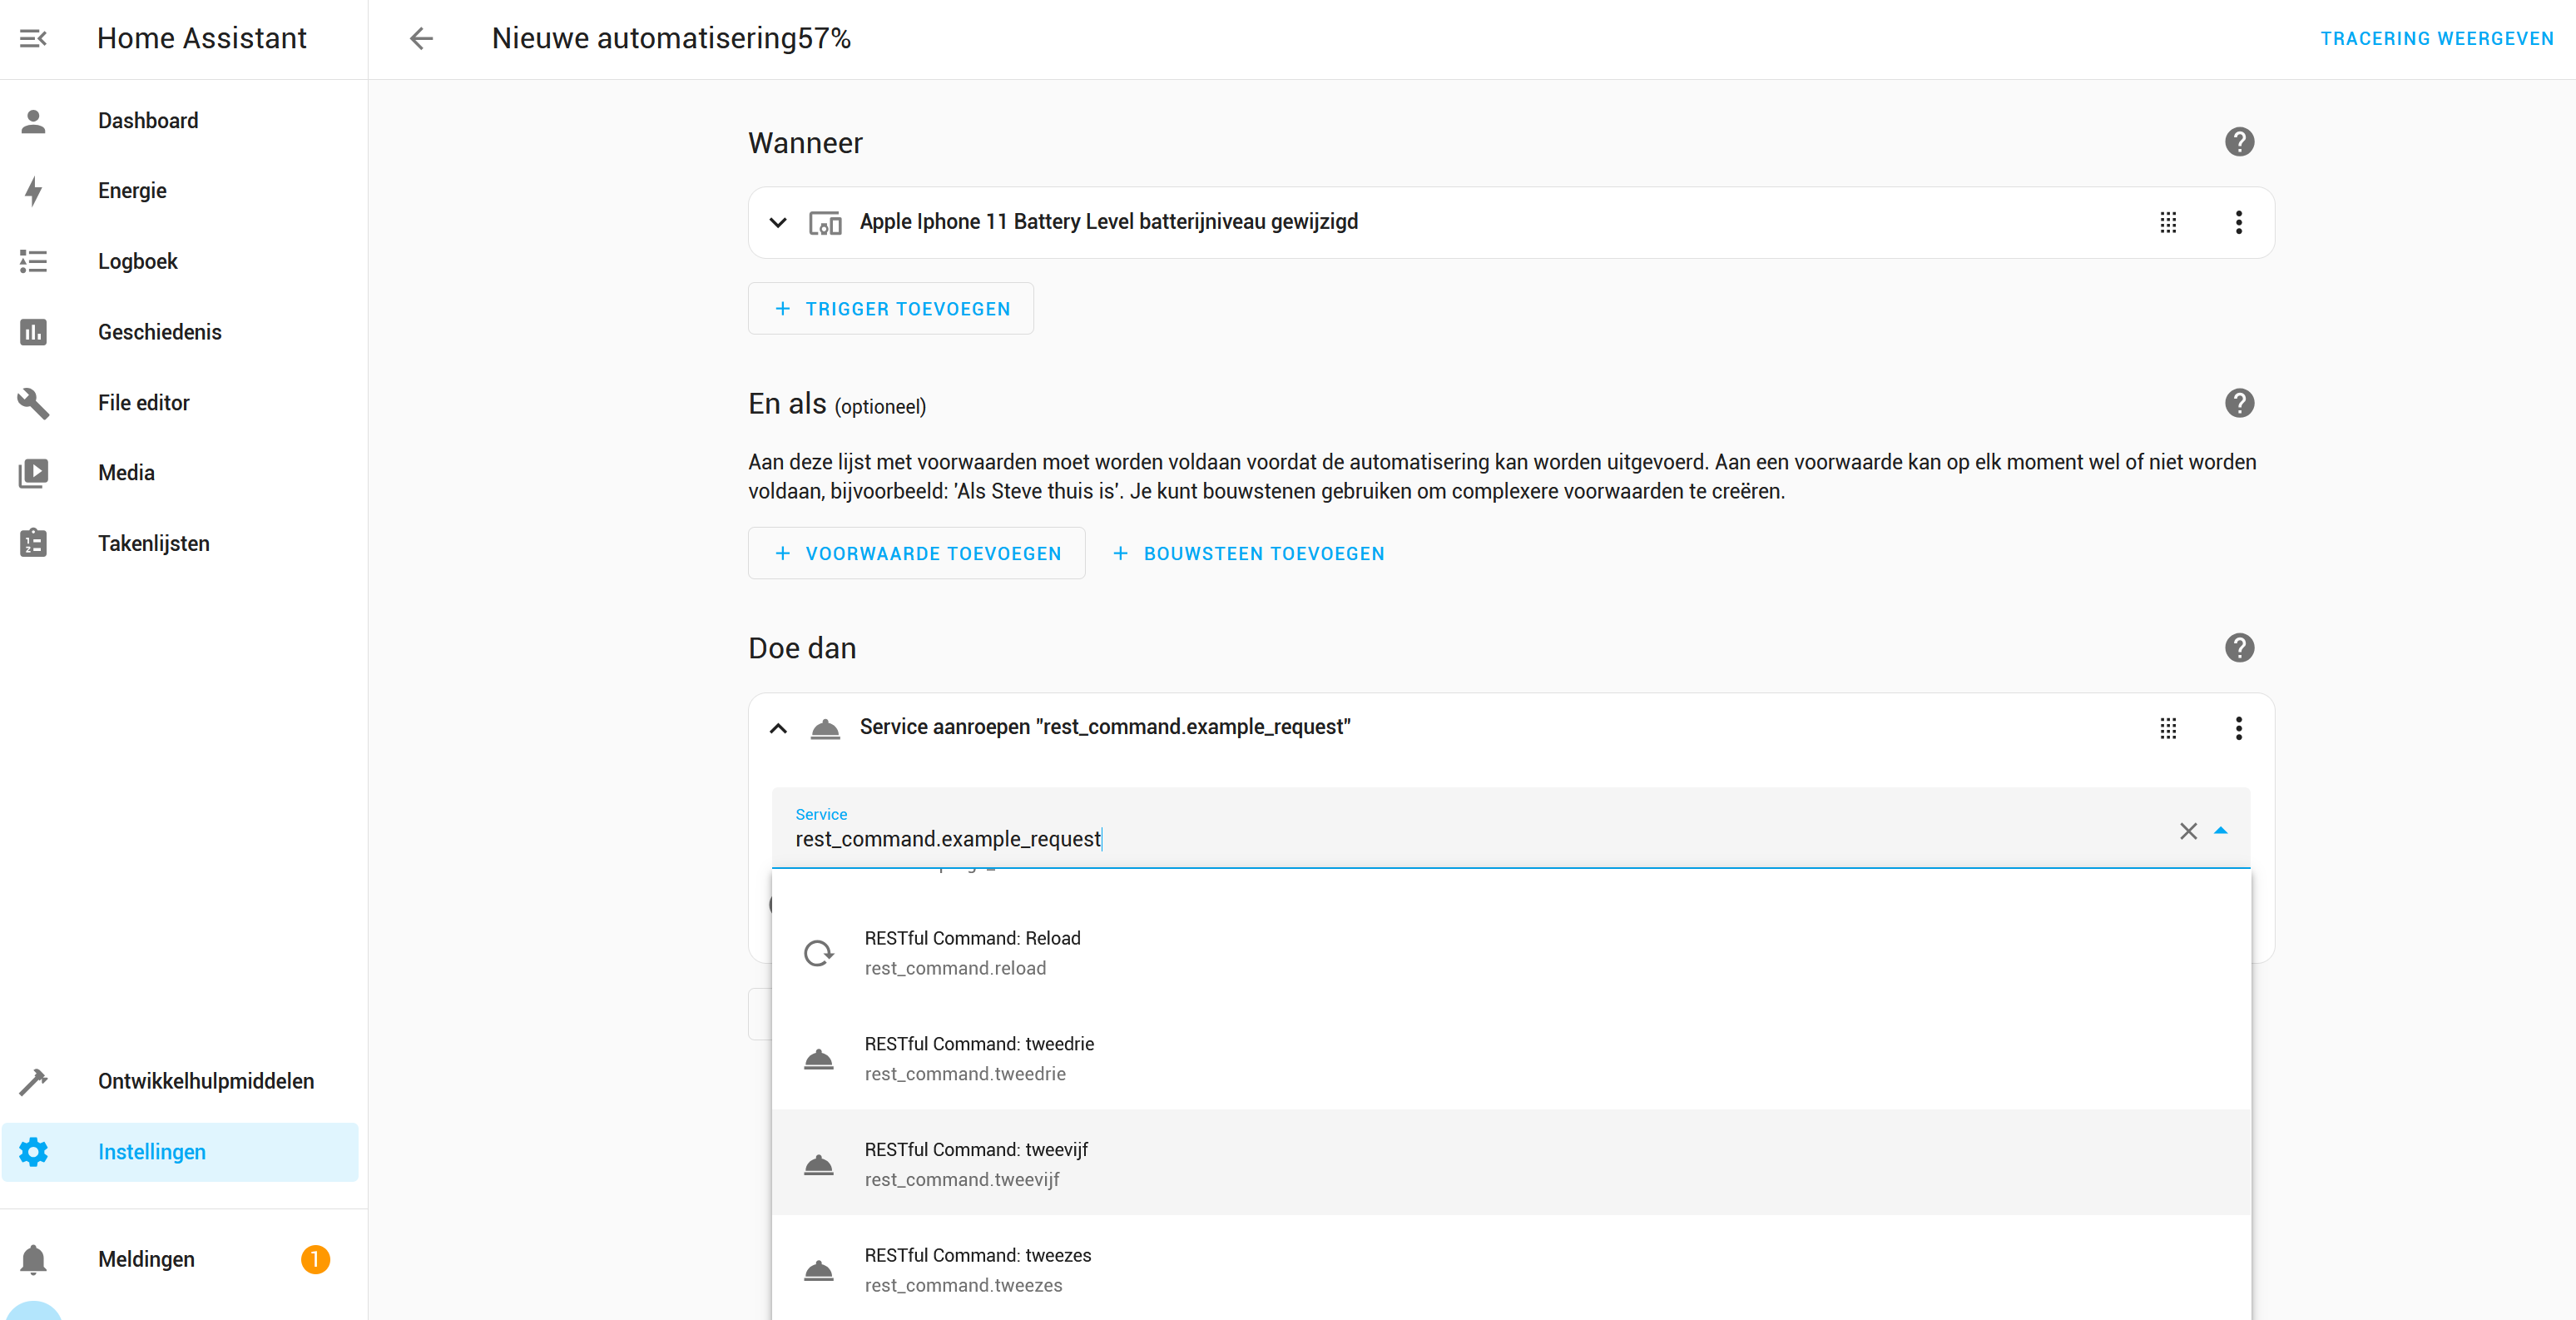This screenshot has height=1320, width=2576.
Task: Click the Meldingen bell icon
Action: click(33, 1259)
